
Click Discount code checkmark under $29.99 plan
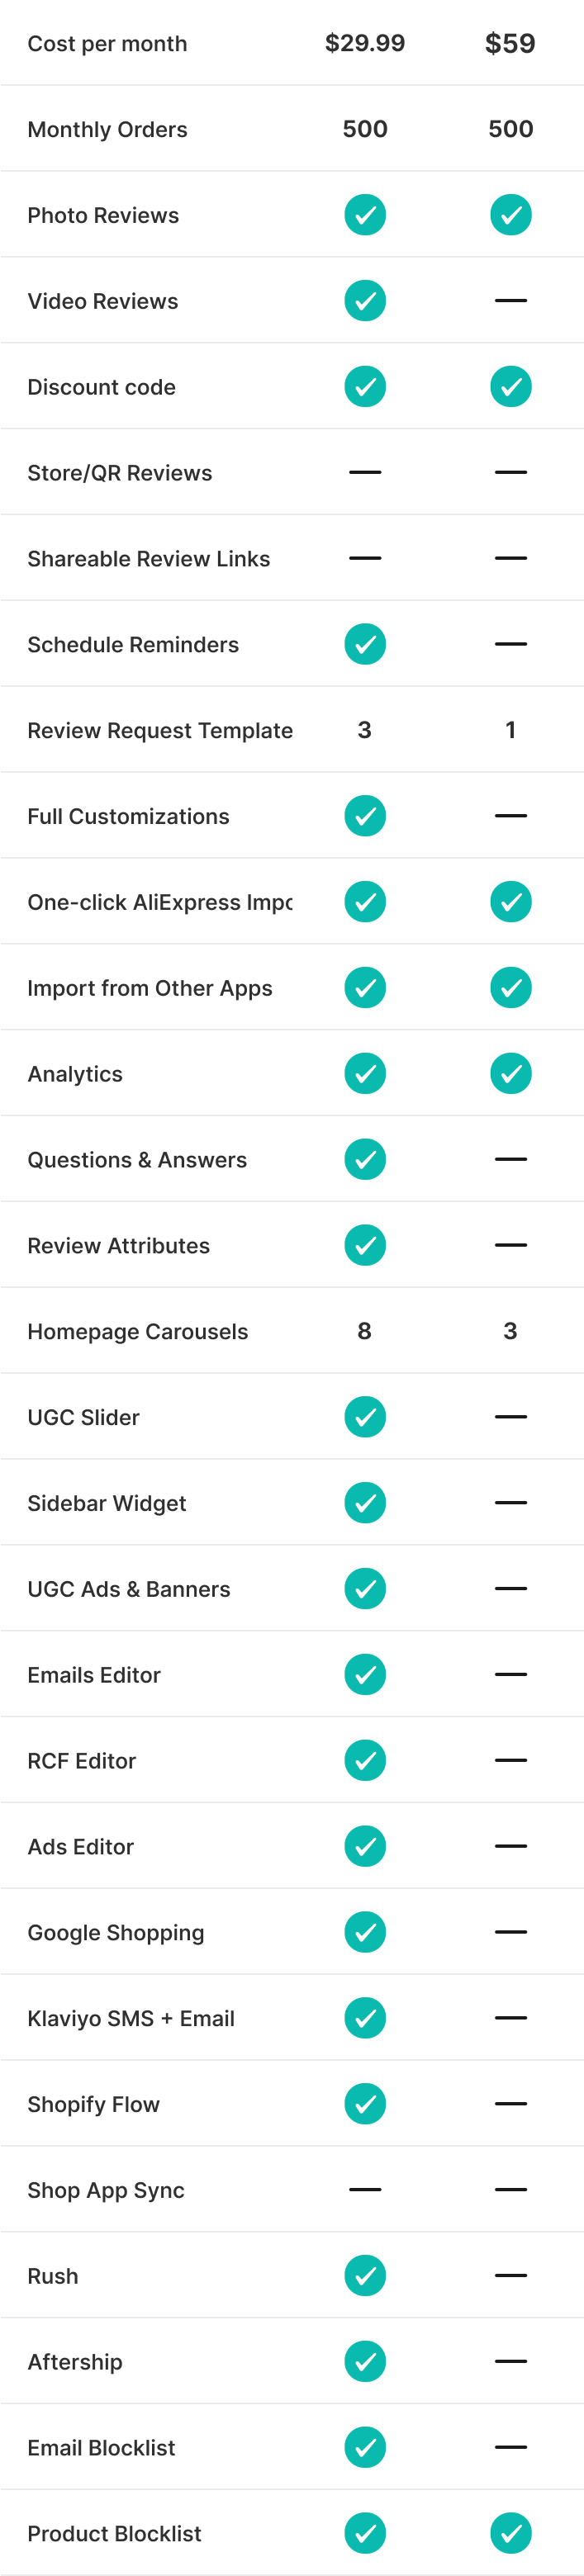coord(365,387)
